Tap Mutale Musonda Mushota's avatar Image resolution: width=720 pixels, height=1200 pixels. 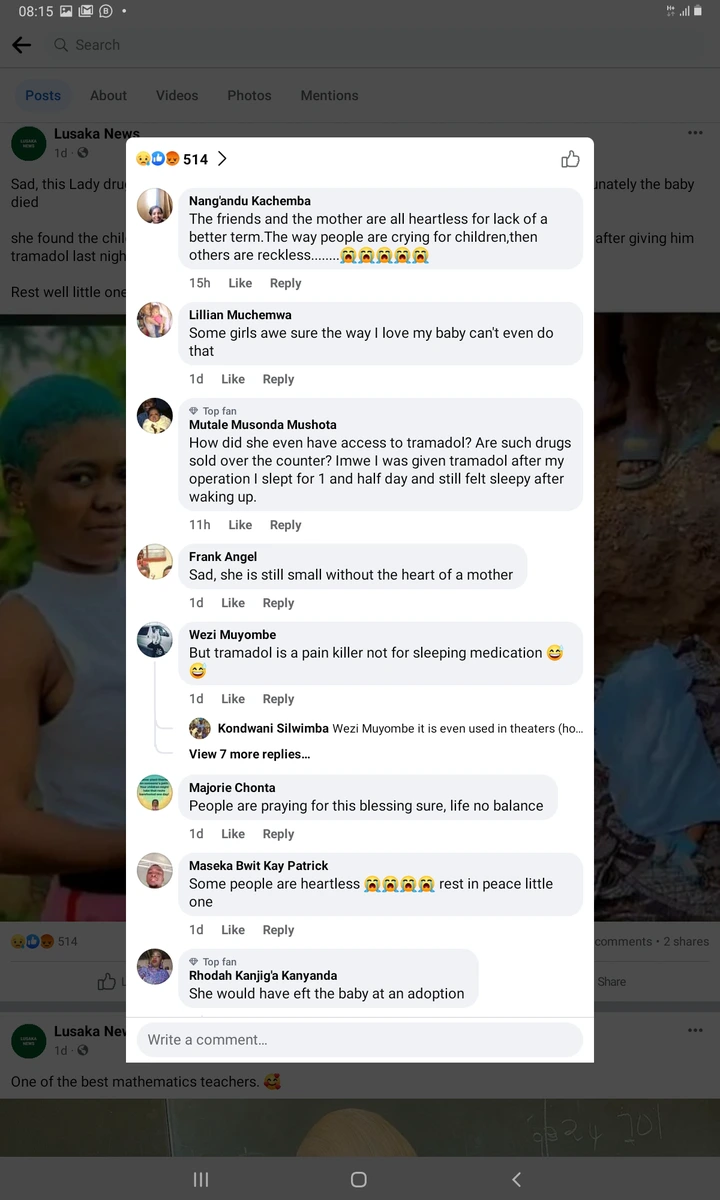click(155, 415)
